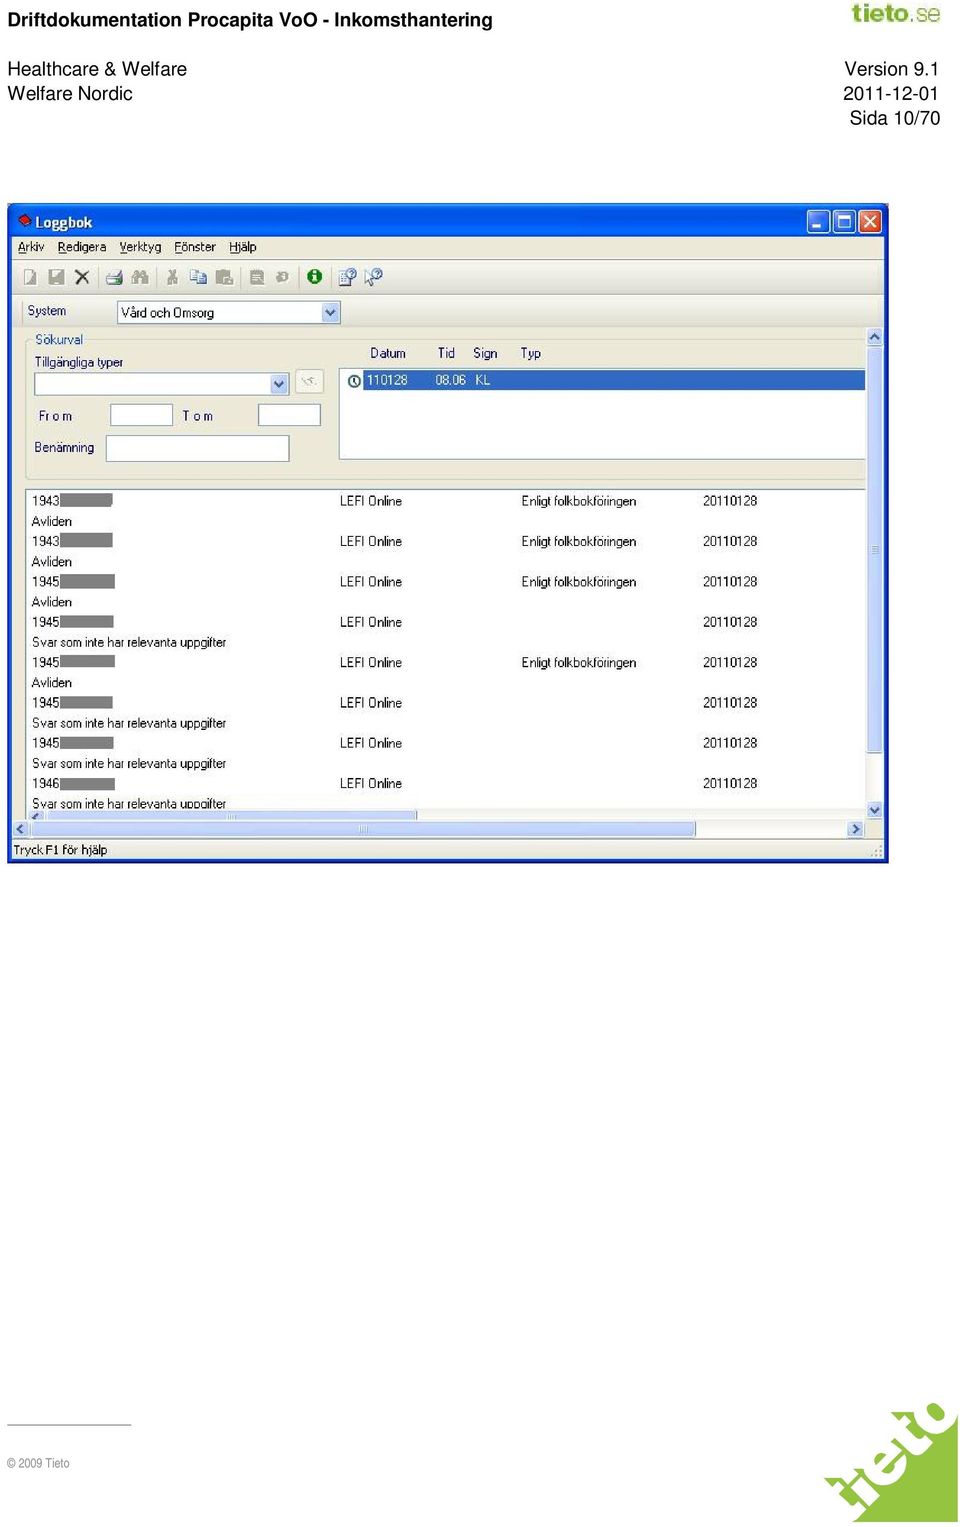Click the Tid column header
Viewport: 960px width, 1527px height.
pyautogui.click(x=446, y=353)
